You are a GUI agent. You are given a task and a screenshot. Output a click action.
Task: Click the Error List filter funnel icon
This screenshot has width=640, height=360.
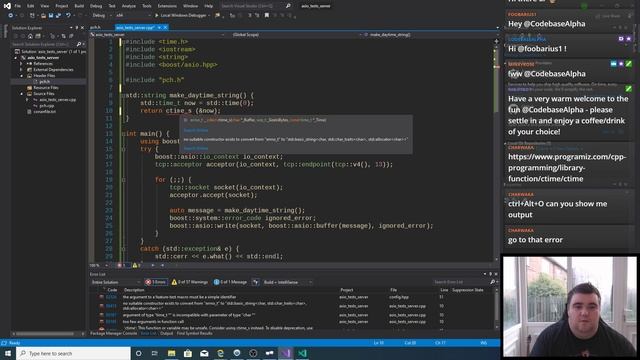pos(256,282)
